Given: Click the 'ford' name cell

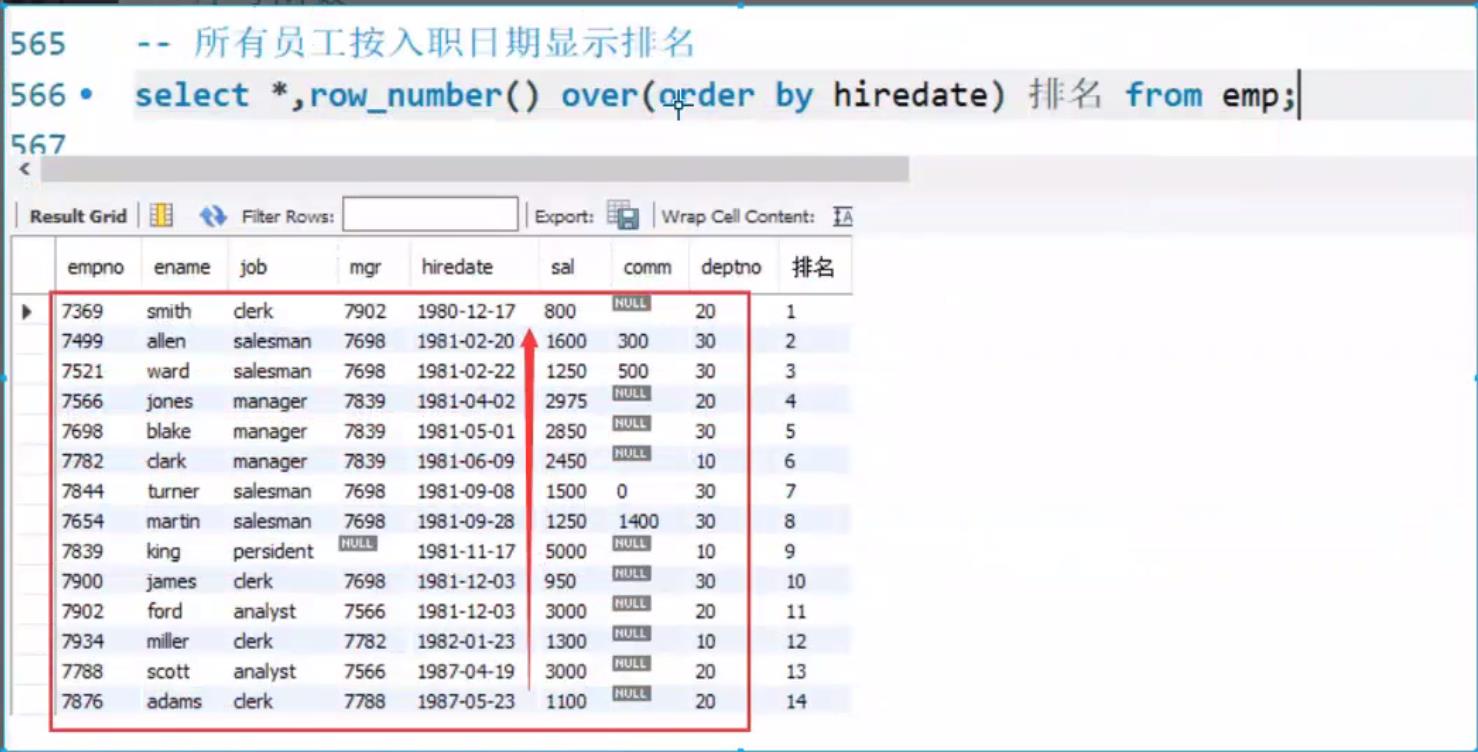Looking at the screenshot, I should (165, 612).
